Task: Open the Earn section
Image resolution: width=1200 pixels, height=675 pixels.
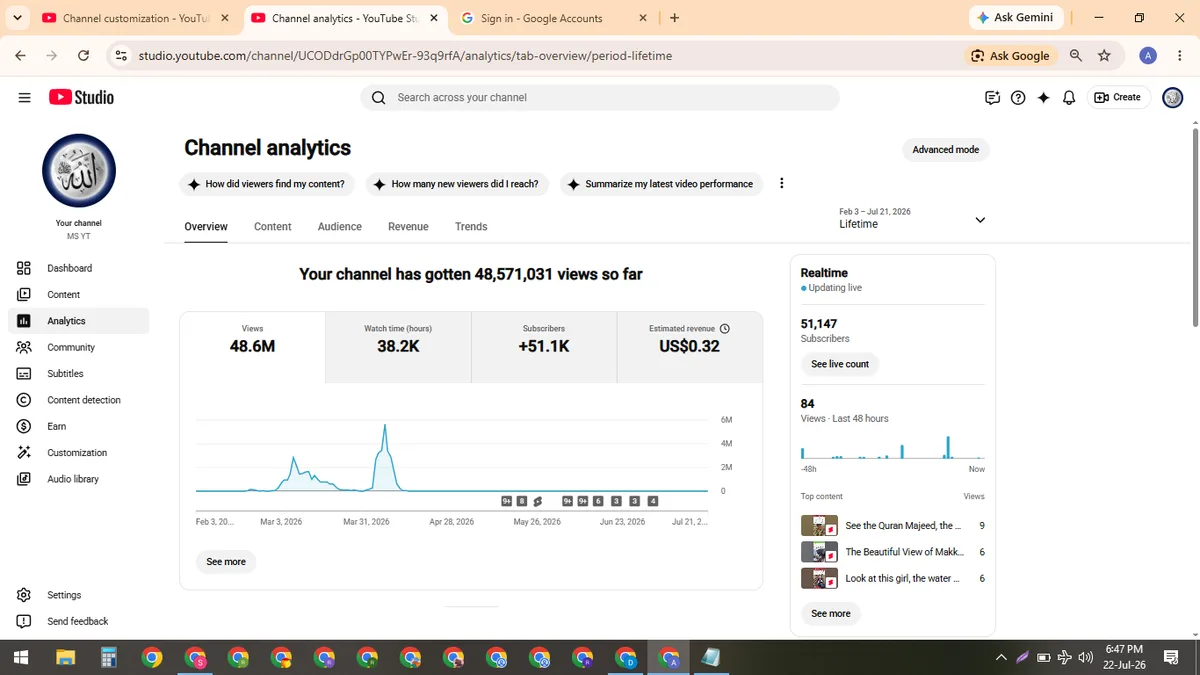Action: tap(79, 426)
